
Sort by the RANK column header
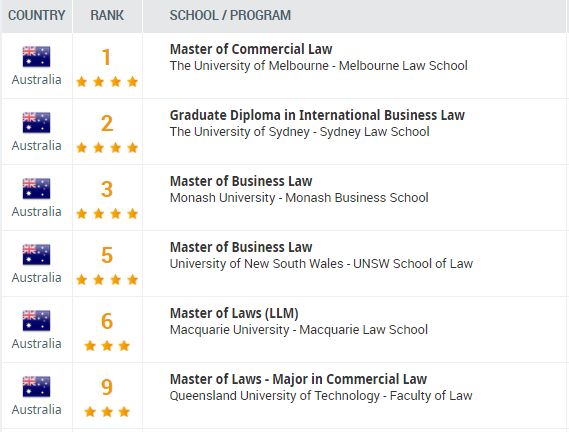107,15
